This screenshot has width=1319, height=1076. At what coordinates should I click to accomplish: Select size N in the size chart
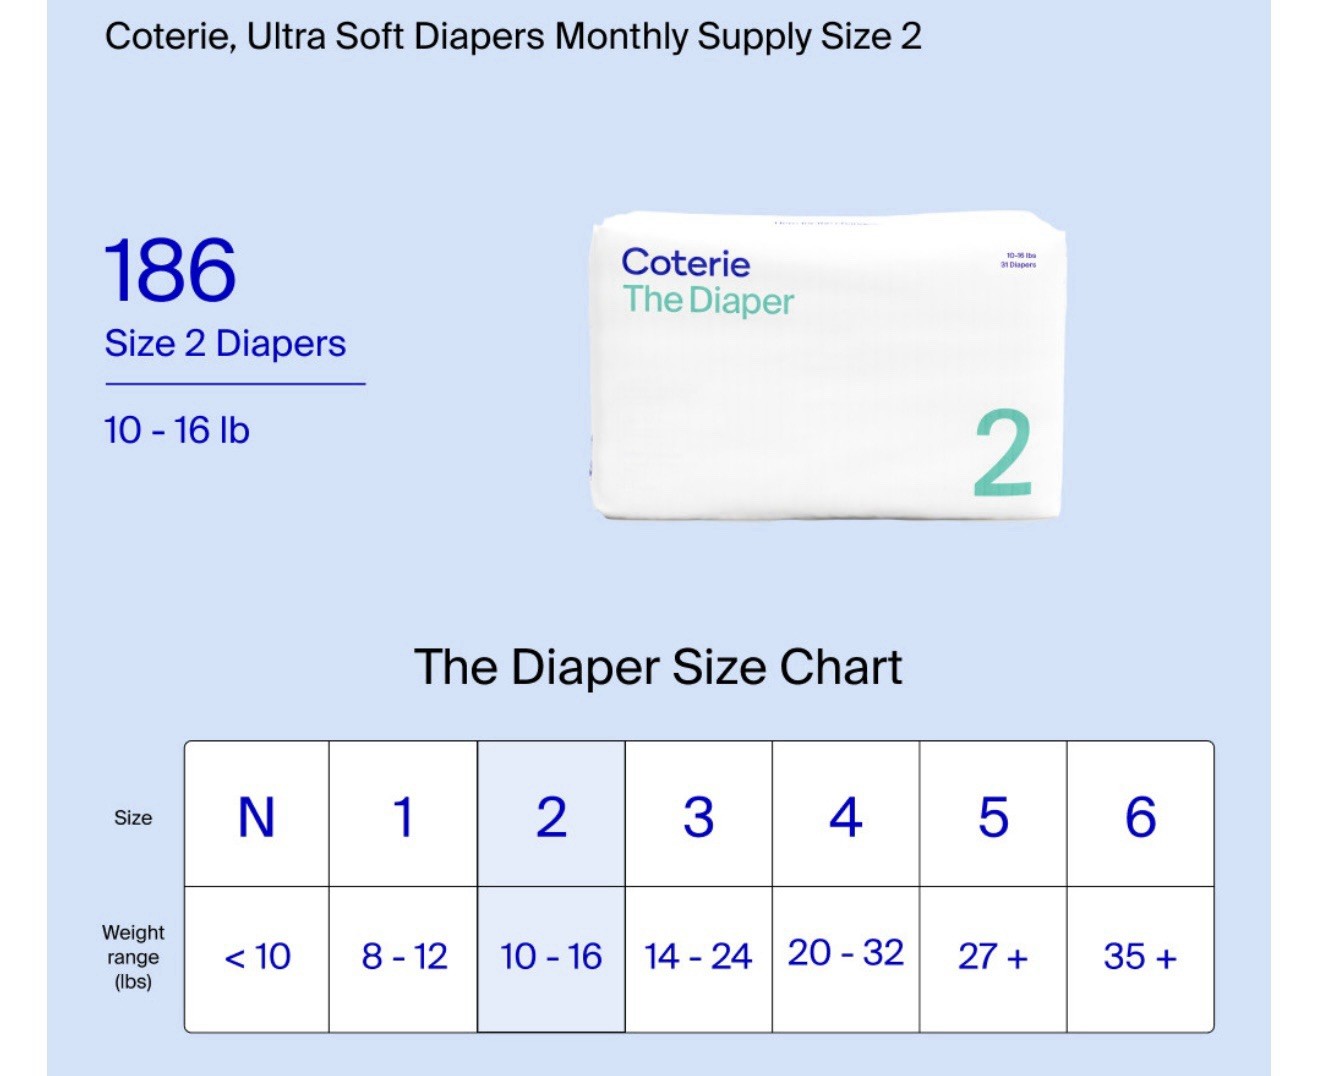click(257, 816)
